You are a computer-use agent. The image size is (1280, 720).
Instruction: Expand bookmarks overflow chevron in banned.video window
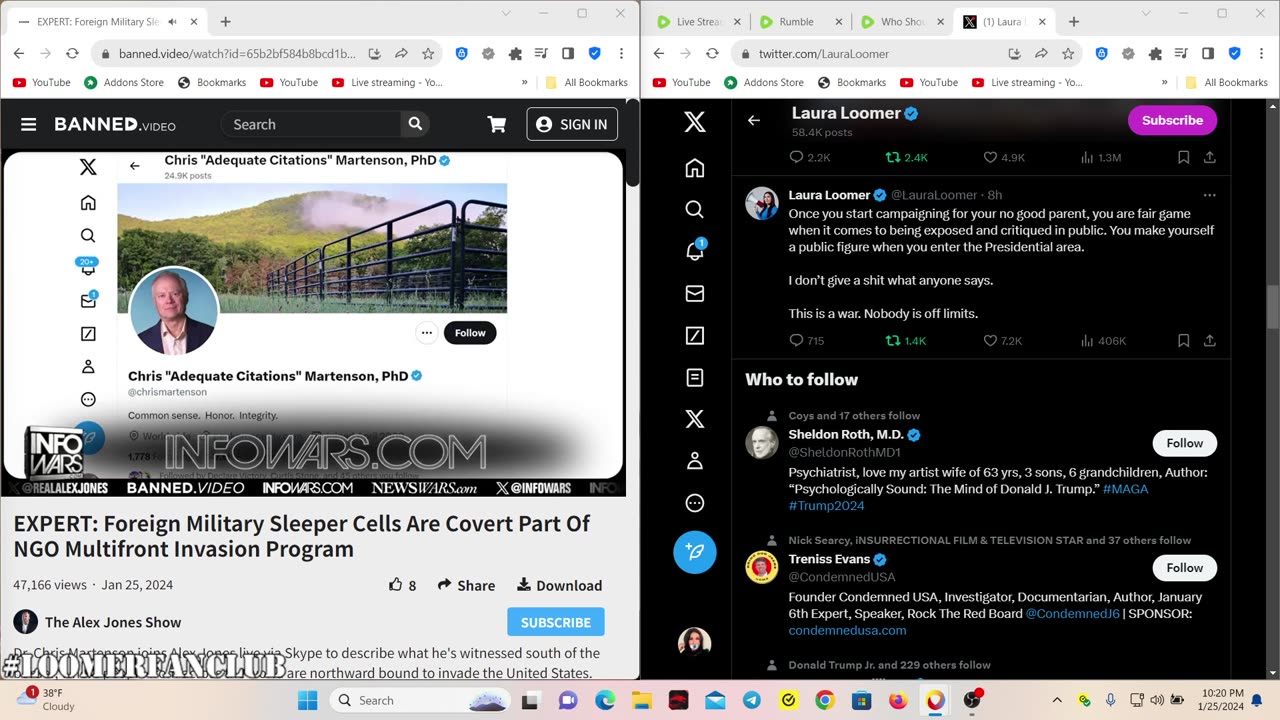[x=524, y=82]
